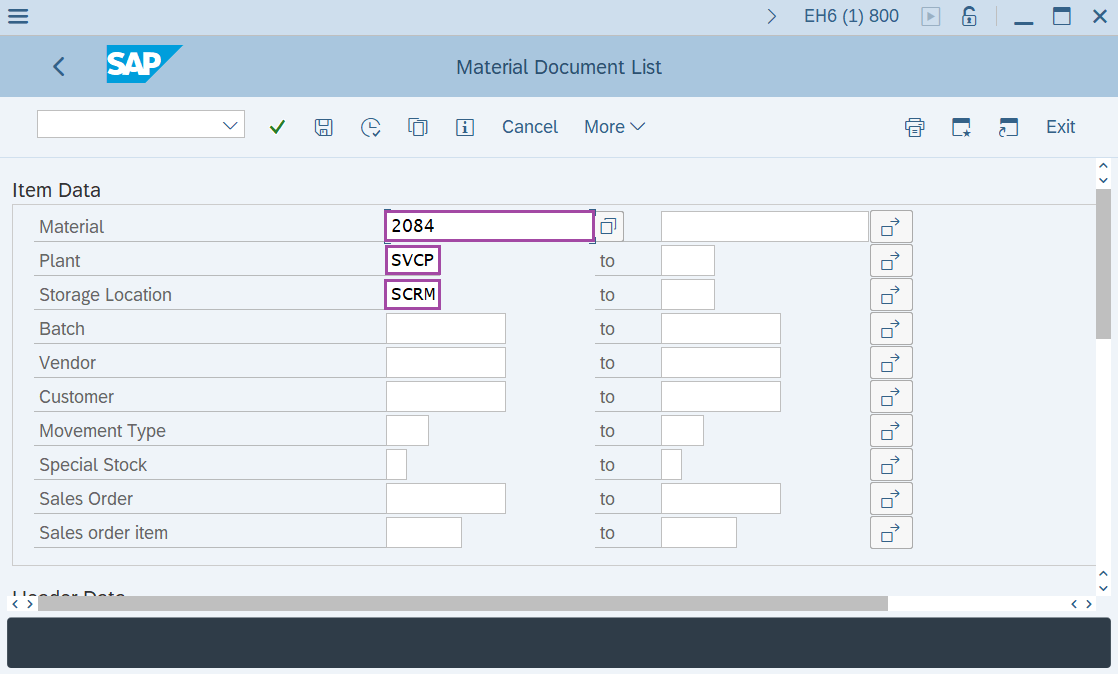Click the Print icon
This screenshot has height=674, width=1118.
[914, 127]
